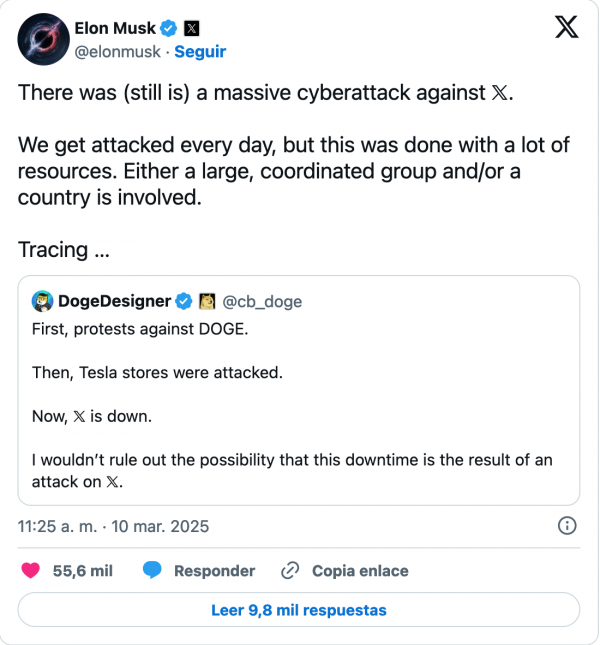Open the @cb_doge handle

coord(261,301)
